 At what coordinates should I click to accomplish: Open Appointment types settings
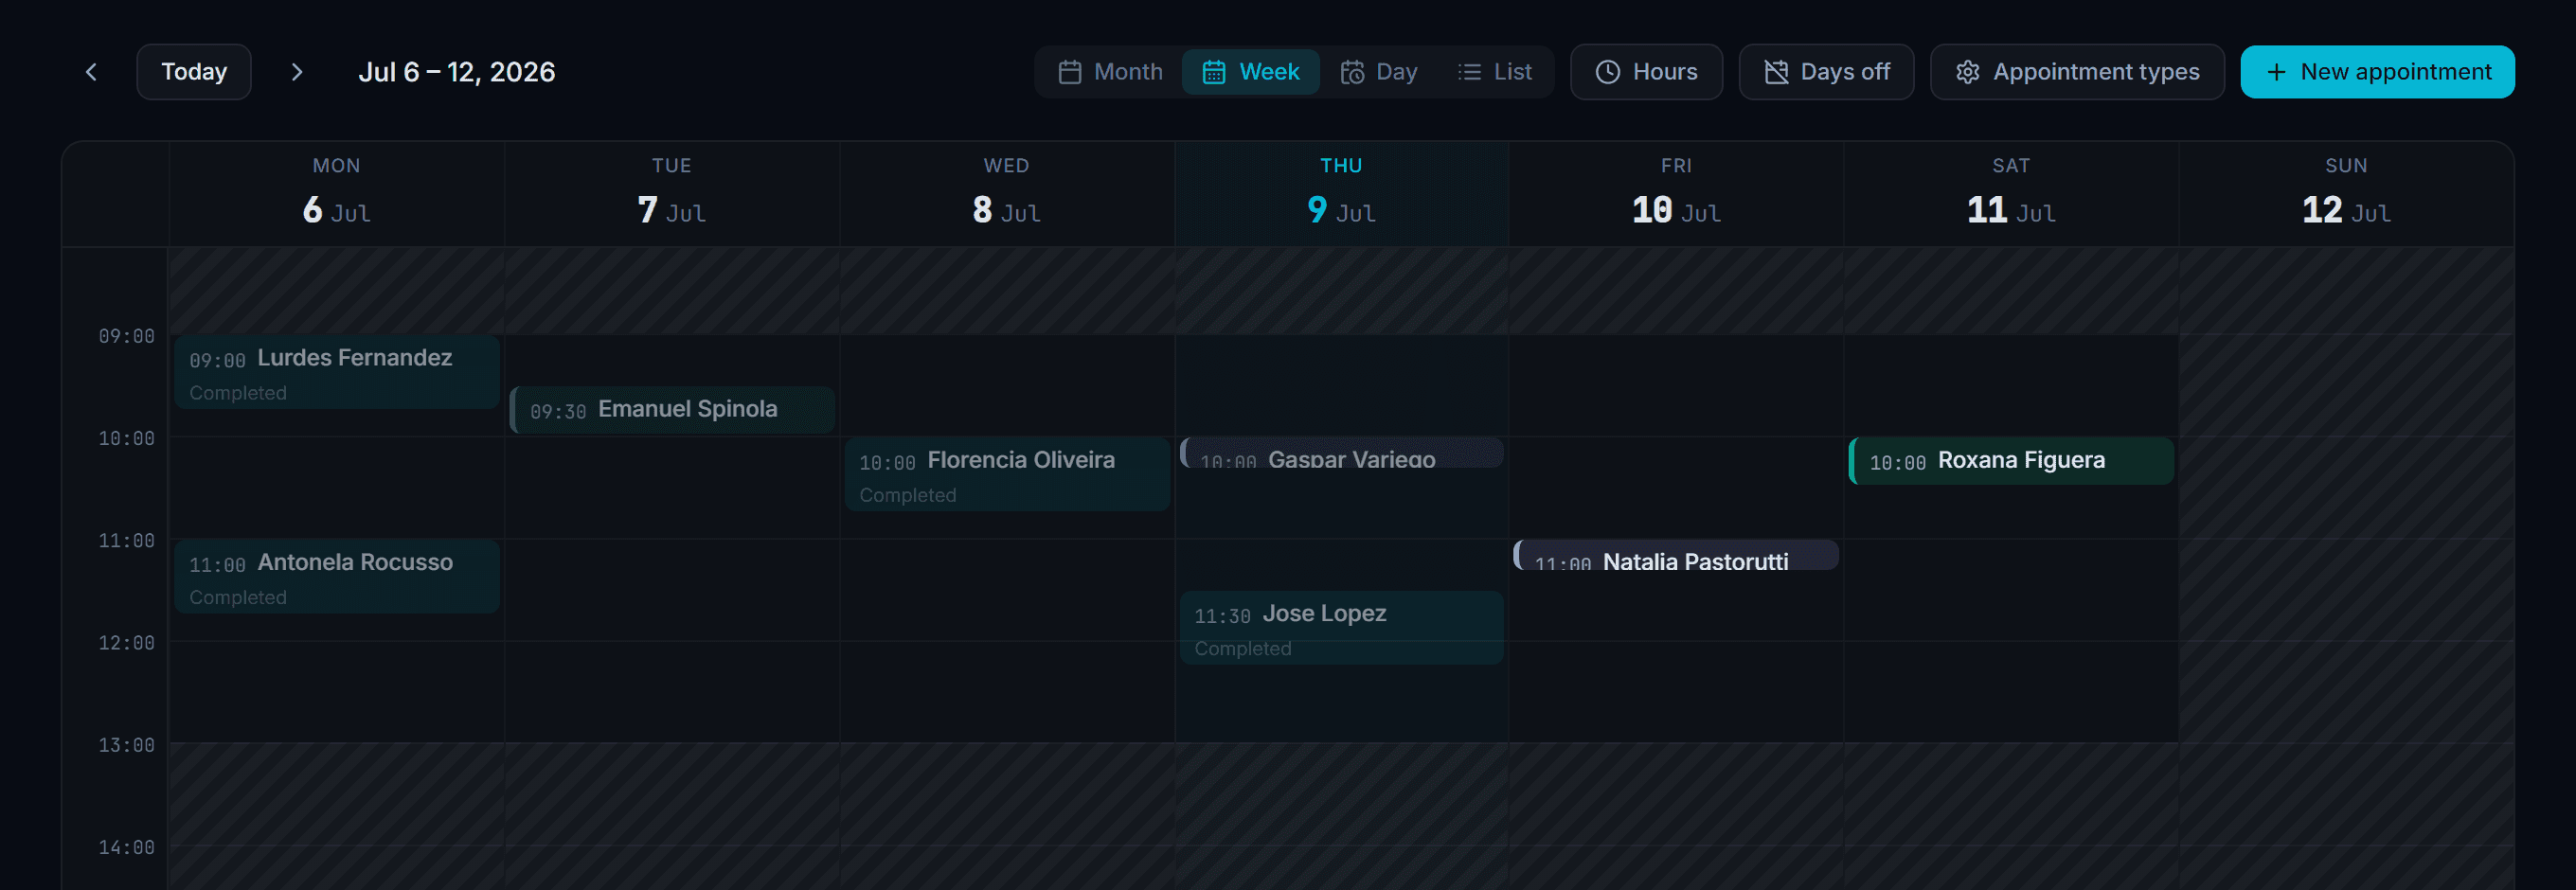click(x=2077, y=72)
